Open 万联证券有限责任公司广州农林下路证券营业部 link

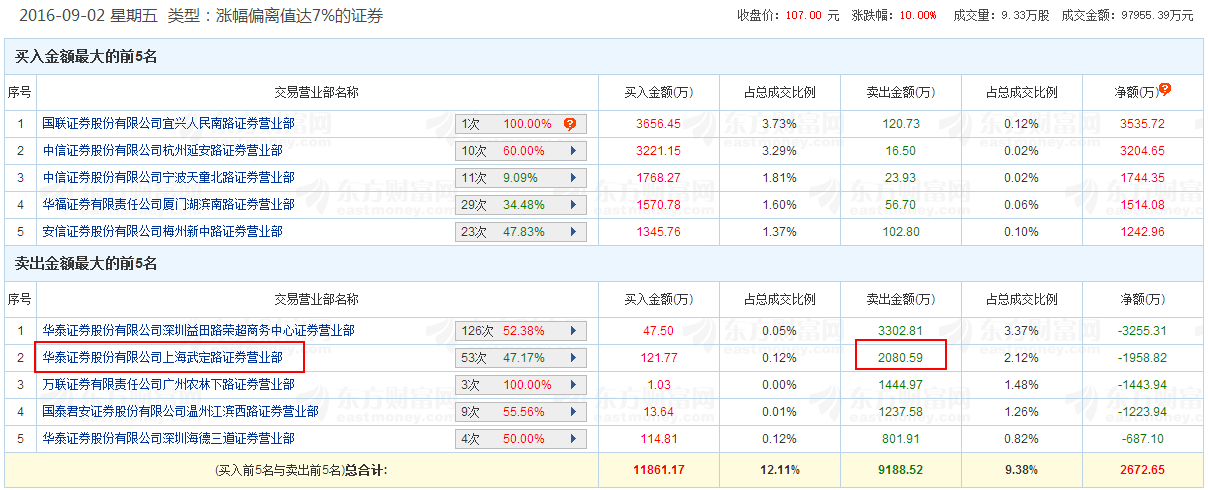coord(168,384)
